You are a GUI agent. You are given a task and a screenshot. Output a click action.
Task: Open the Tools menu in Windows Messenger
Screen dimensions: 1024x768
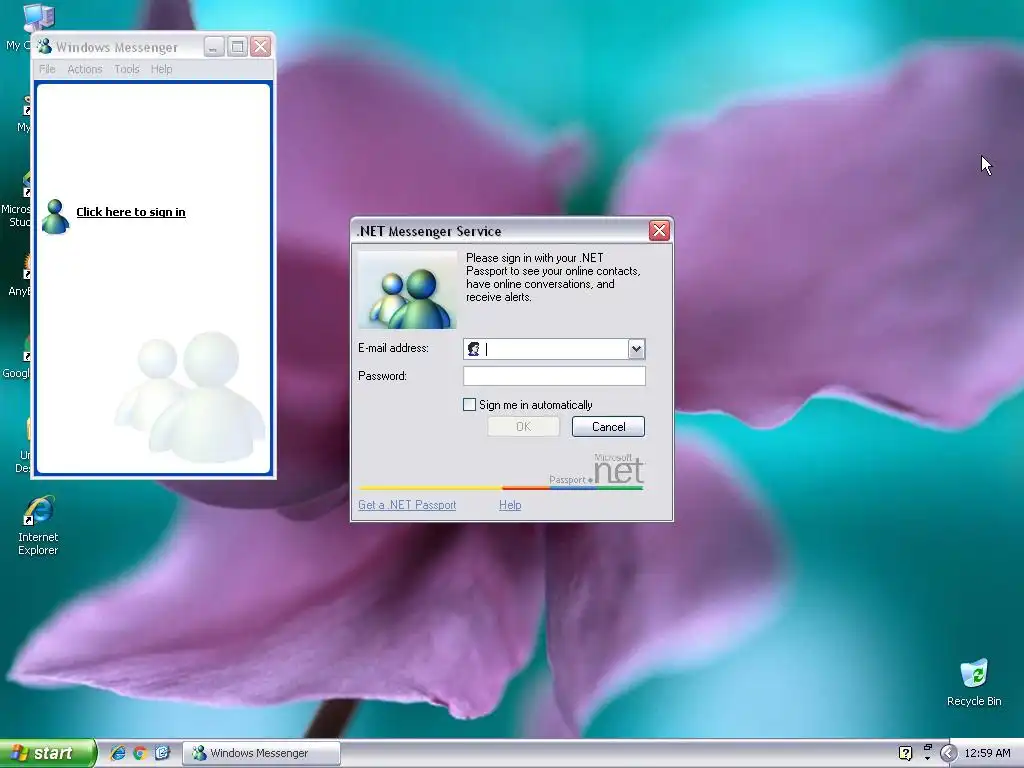tap(127, 69)
